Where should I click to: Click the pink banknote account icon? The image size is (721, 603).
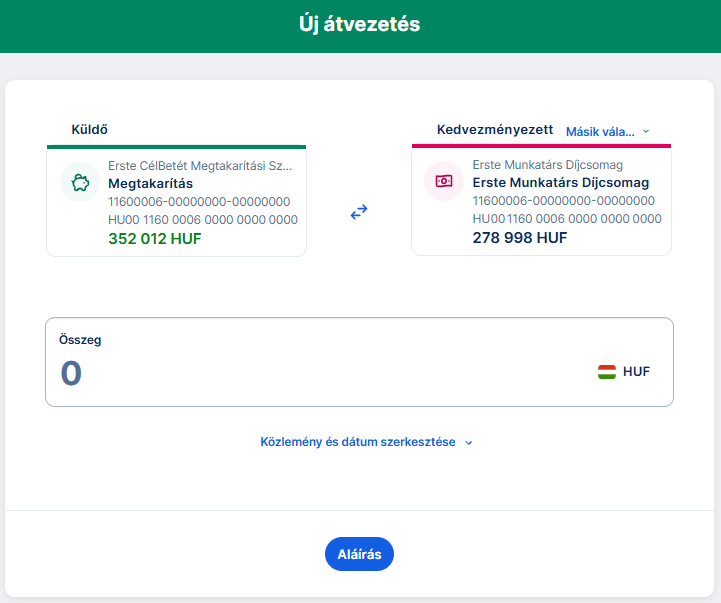[x=444, y=181]
